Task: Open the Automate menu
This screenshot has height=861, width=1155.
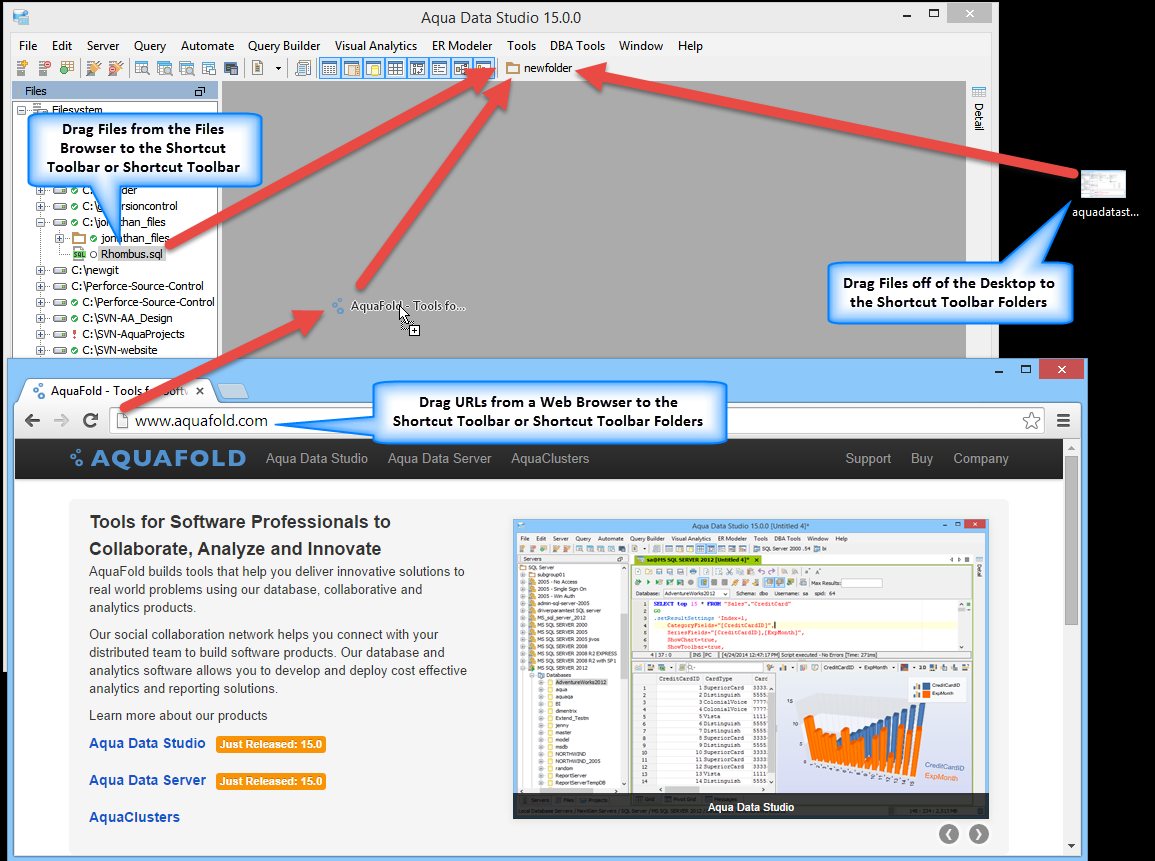Action: (207, 46)
